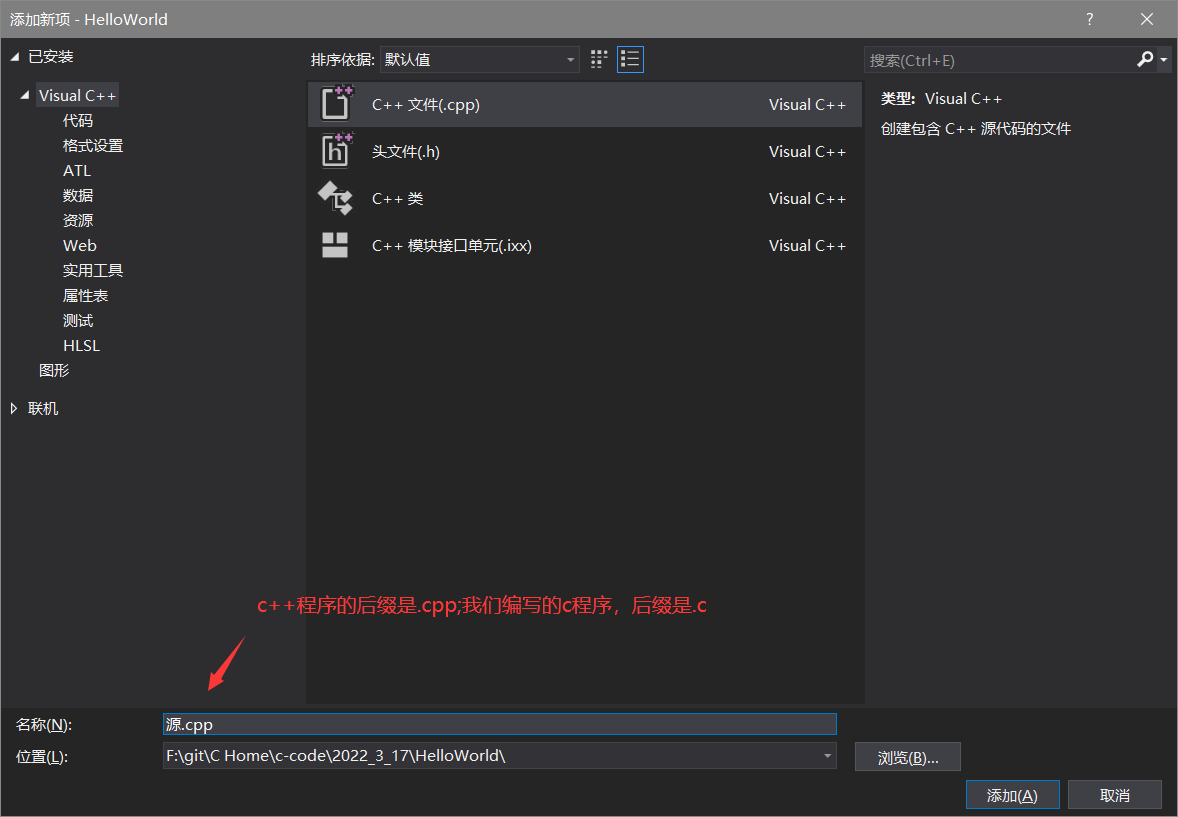The width and height of the screenshot is (1178, 817).
Task: Select the 已安装 tree item
Action: coord(50,57)
